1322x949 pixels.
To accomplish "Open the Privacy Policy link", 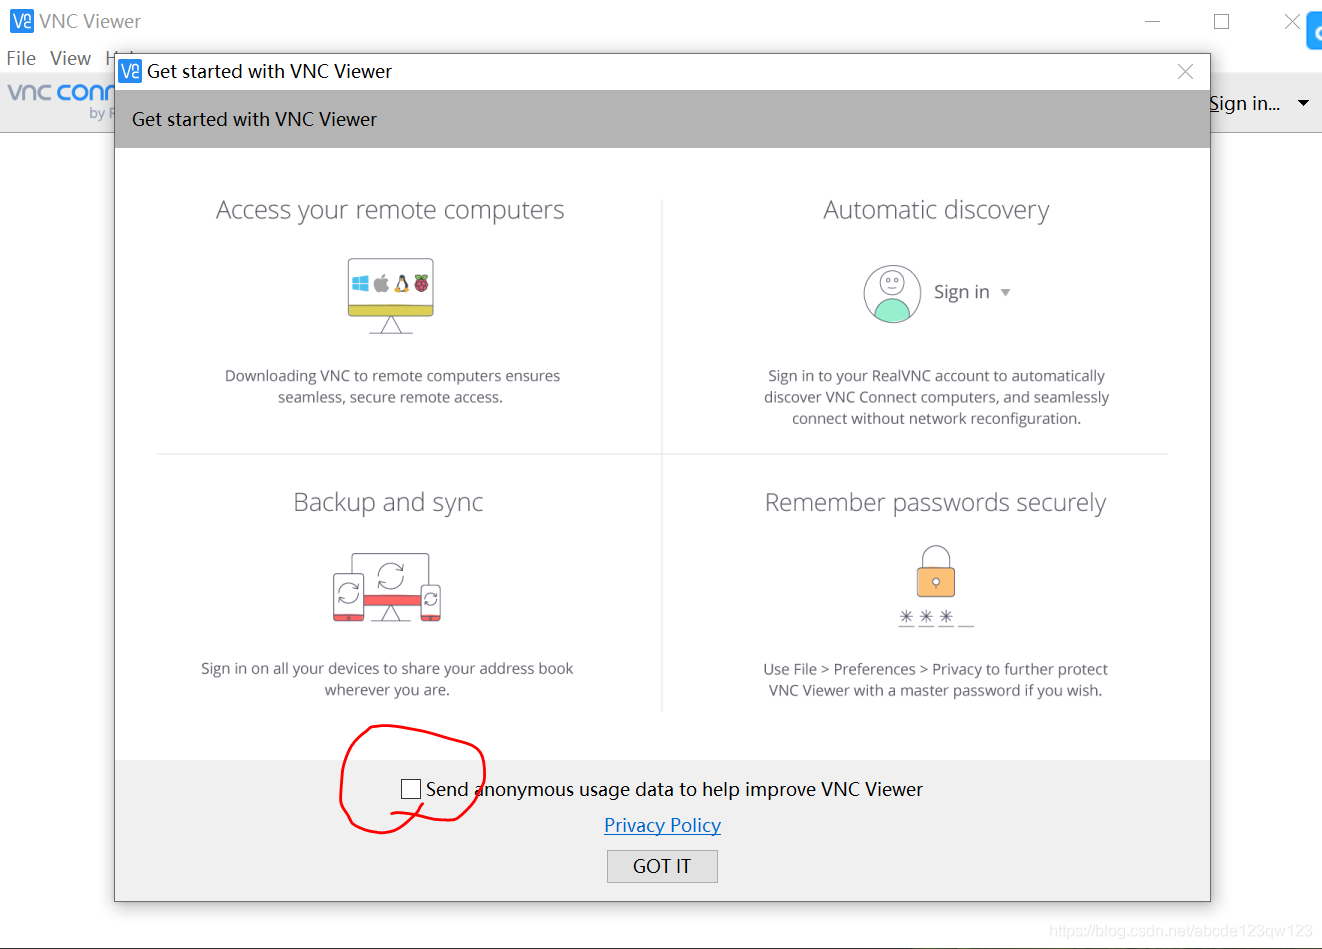I will point(662,825).
